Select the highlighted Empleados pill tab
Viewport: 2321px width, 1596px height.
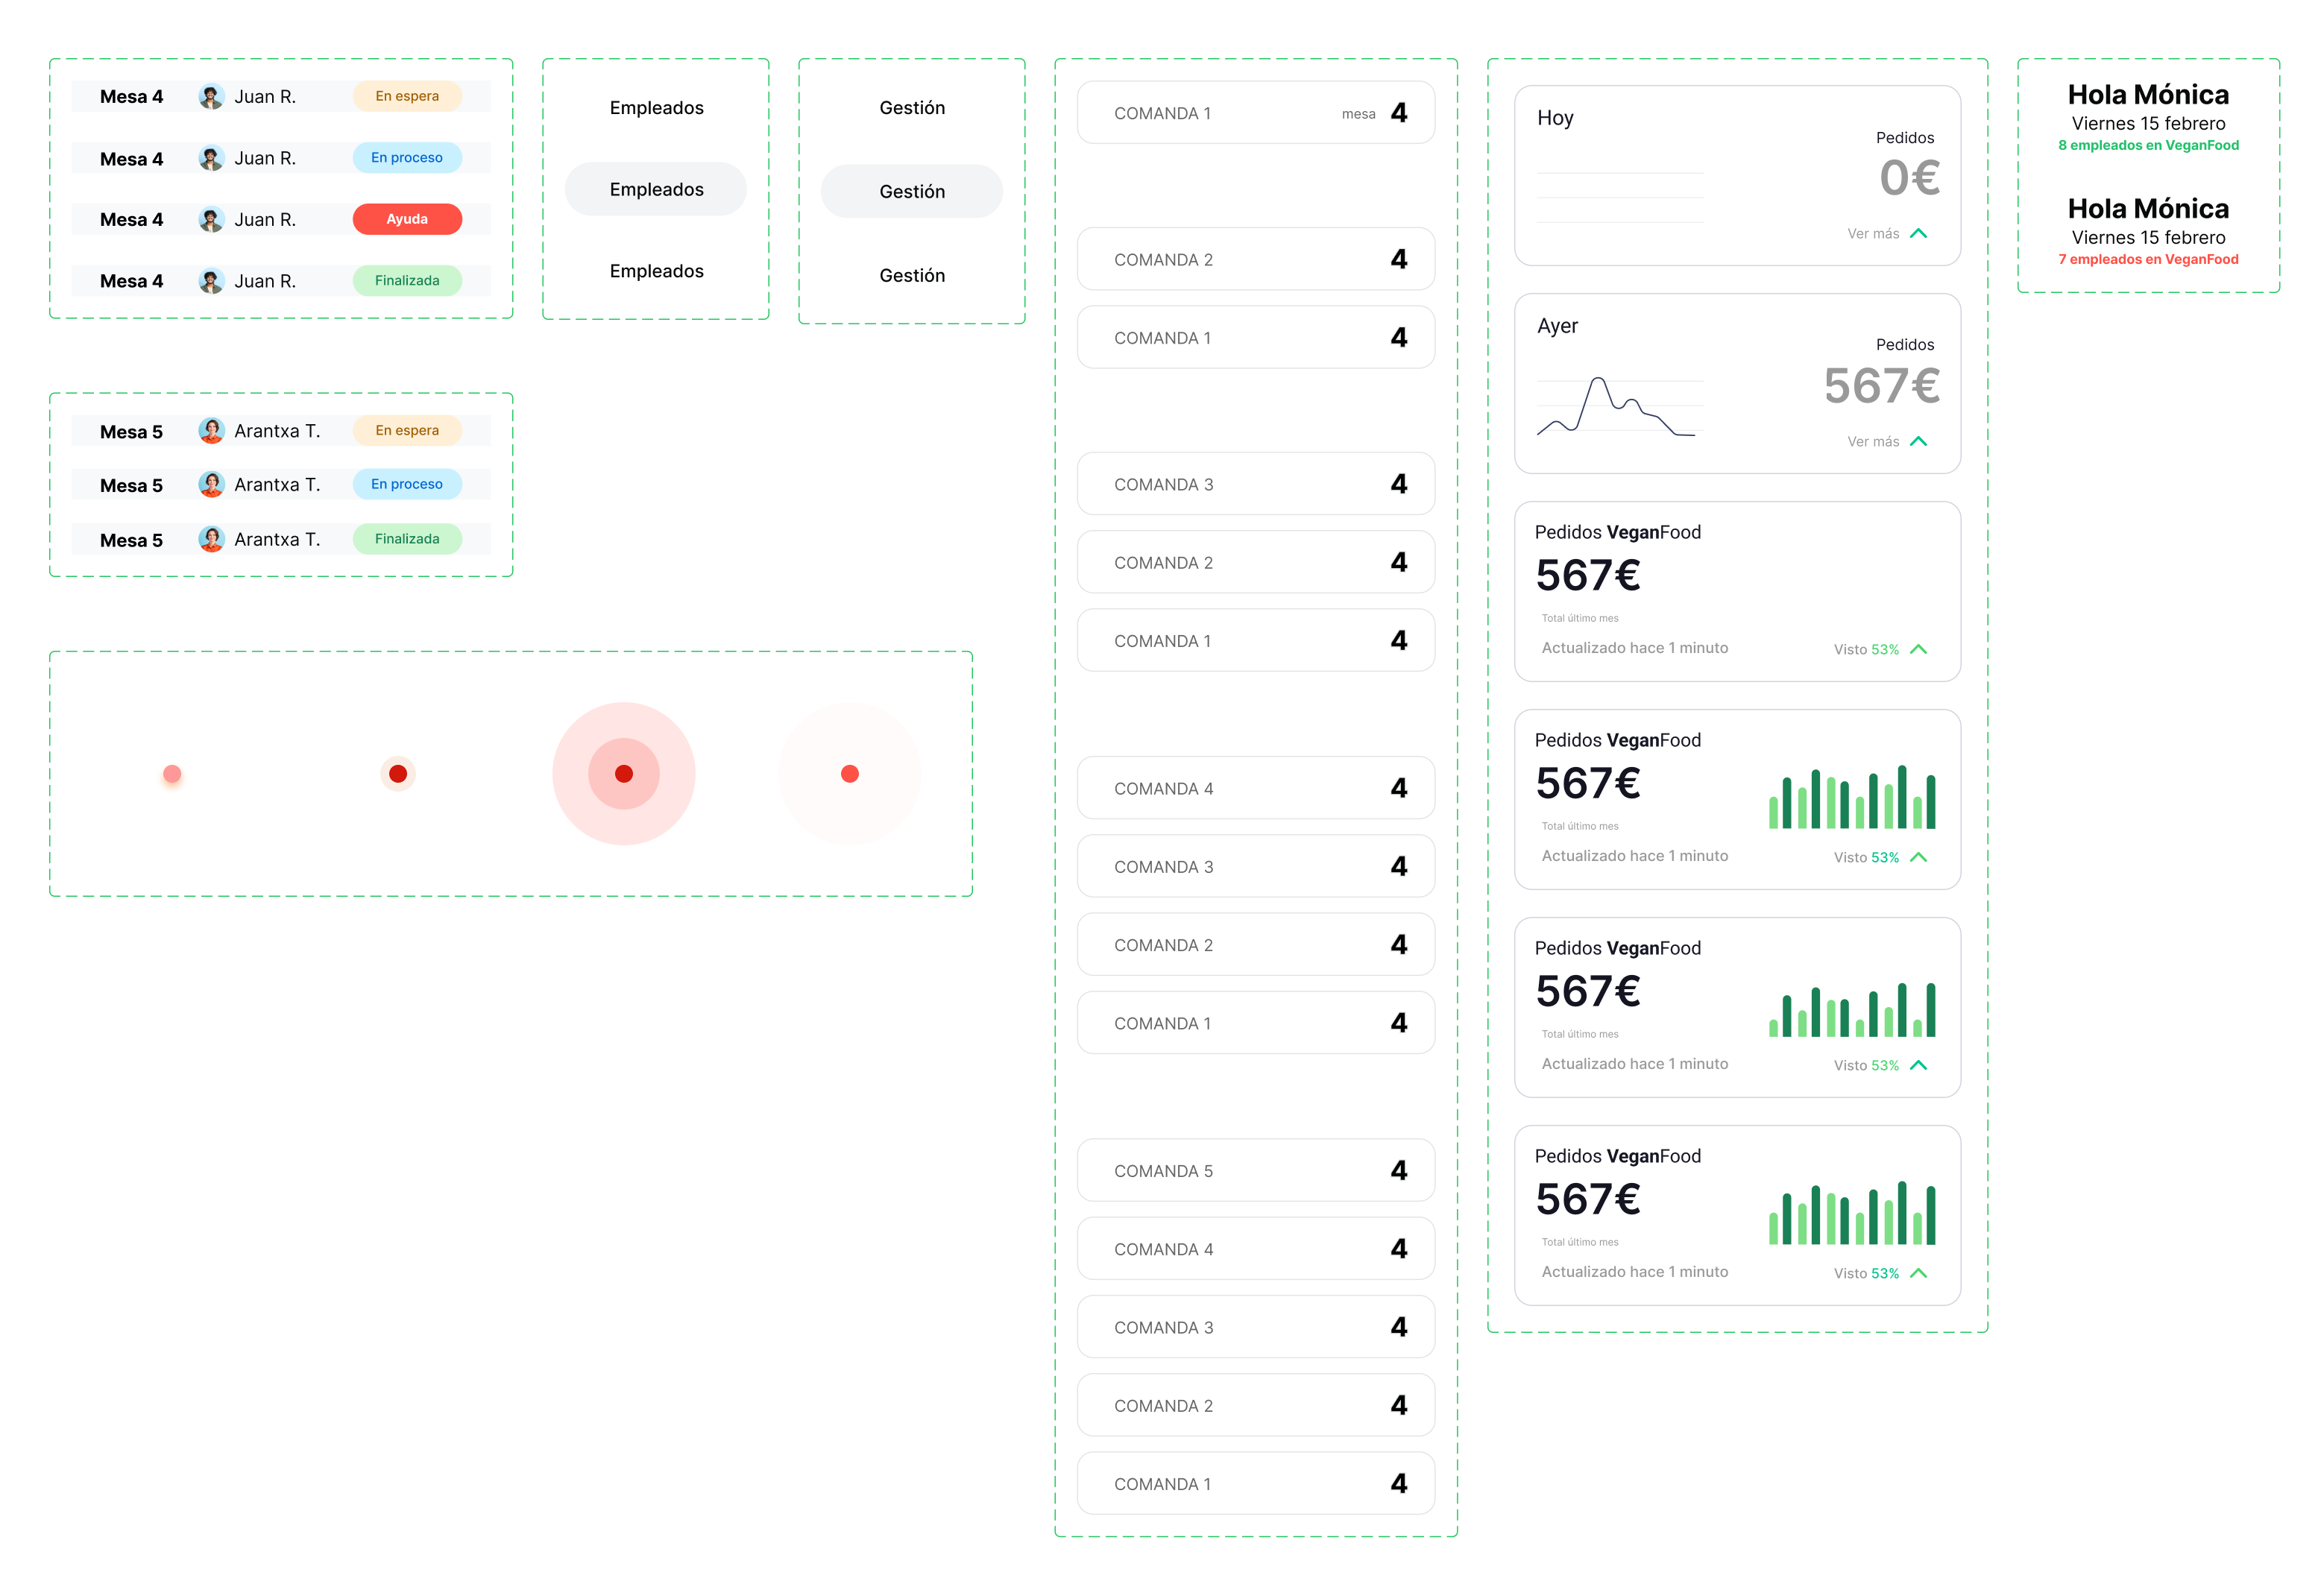coord(656,190)
